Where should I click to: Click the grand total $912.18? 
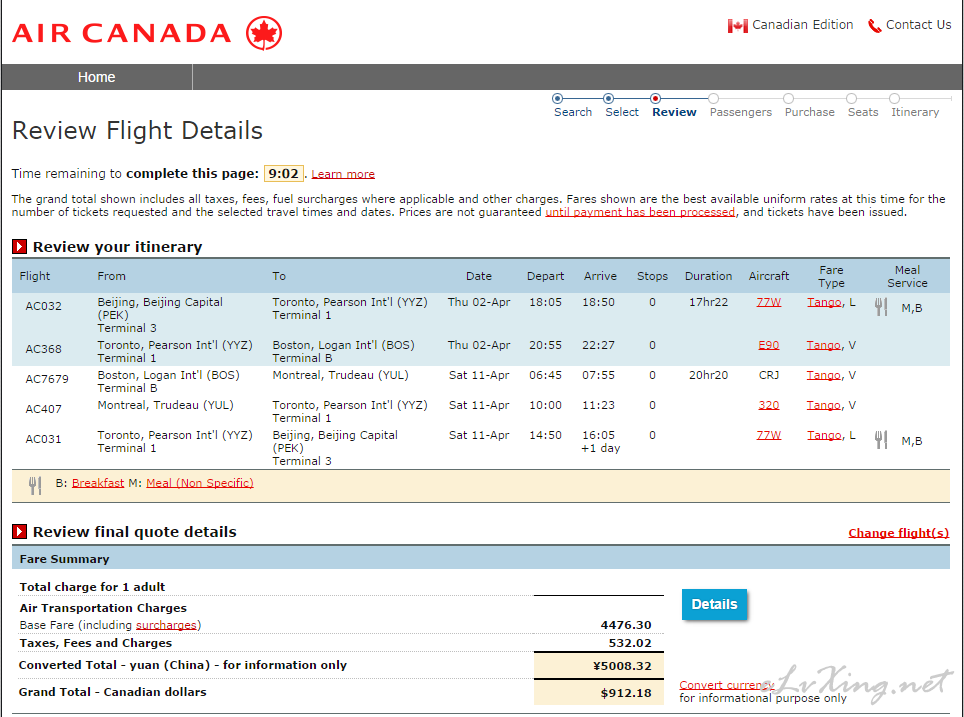(x=626, y=693)
